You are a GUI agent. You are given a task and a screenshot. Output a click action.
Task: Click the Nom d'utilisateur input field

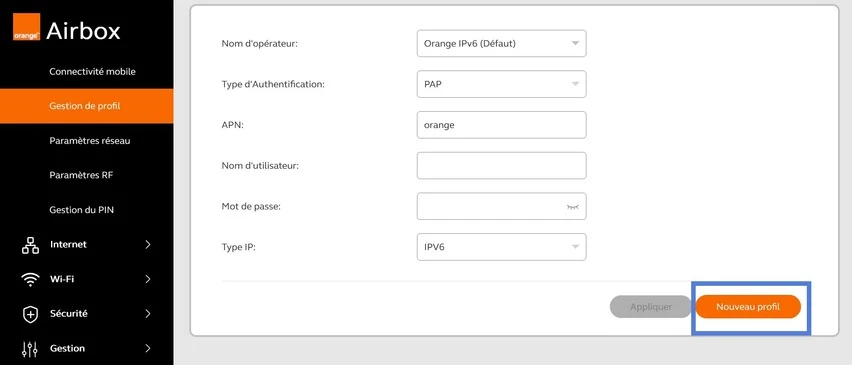[x=502, y=166]
